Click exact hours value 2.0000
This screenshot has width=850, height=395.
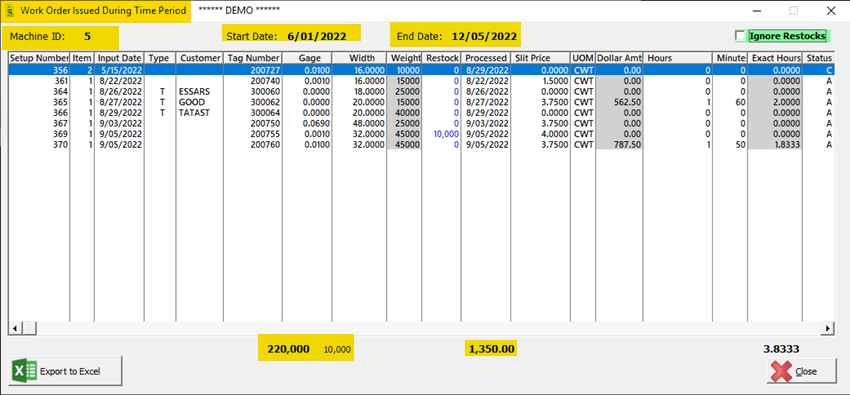(786, 101)
